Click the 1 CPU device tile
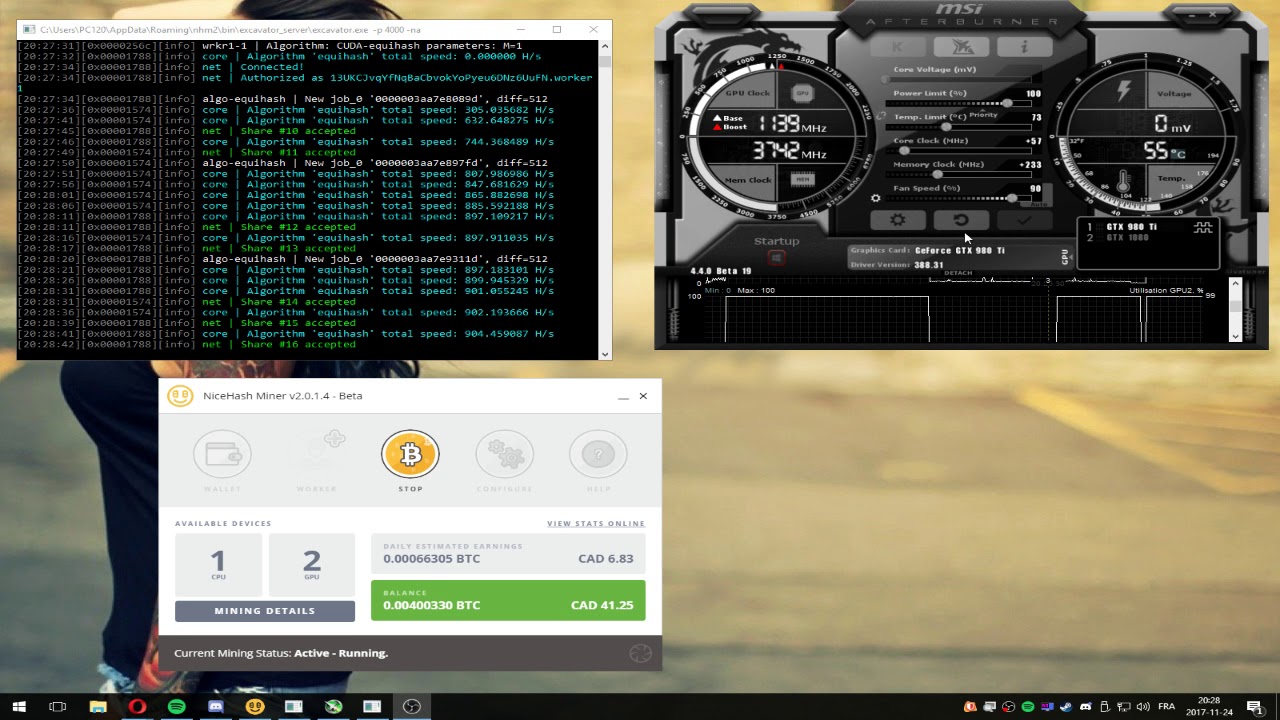Image resolution: width=1280 pixels, height=720 pixels. (x=218, y=564)
